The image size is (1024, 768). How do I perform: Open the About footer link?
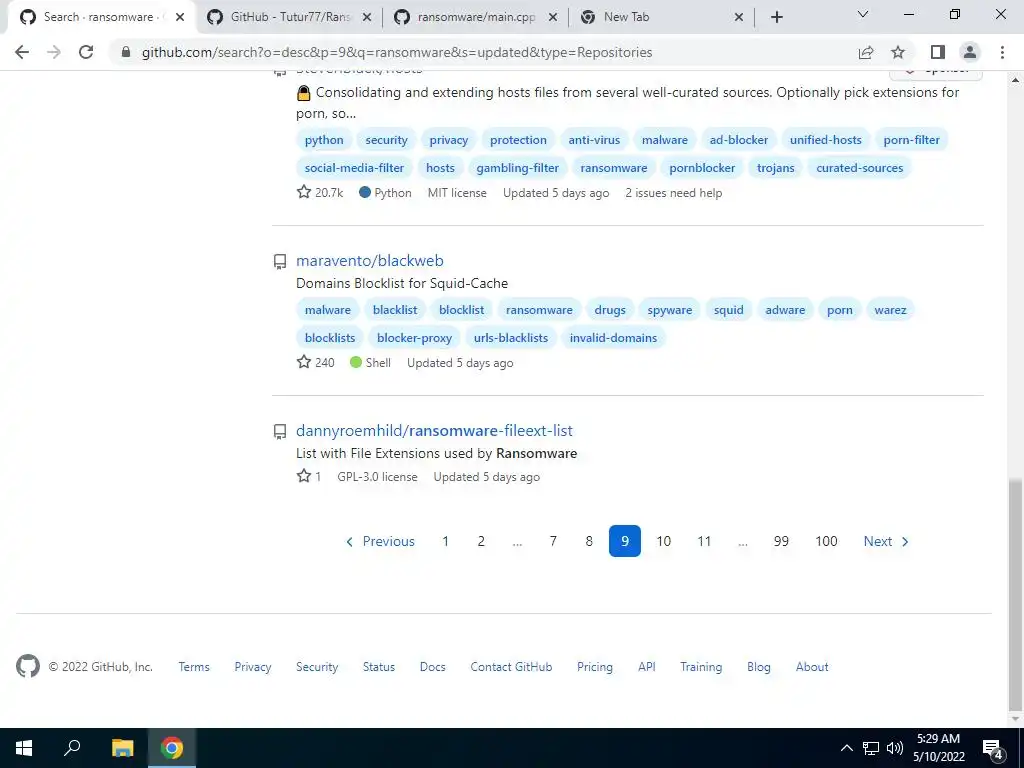[x=812, y=667]
